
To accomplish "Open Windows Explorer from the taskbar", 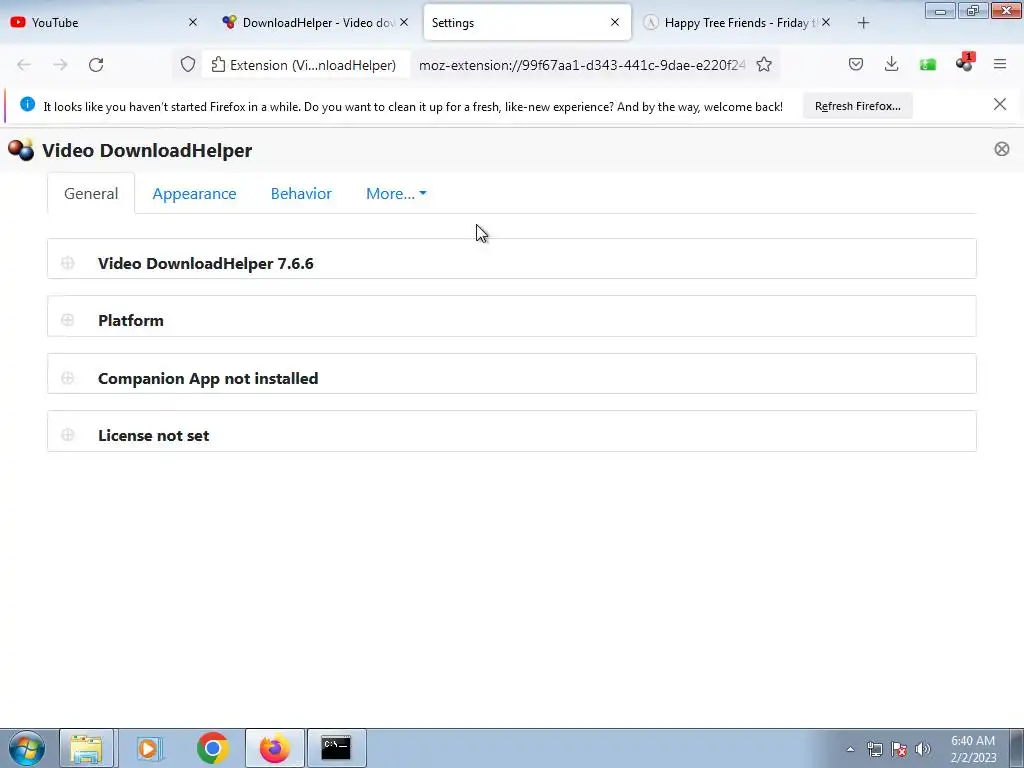I will (x=86, y=748).
